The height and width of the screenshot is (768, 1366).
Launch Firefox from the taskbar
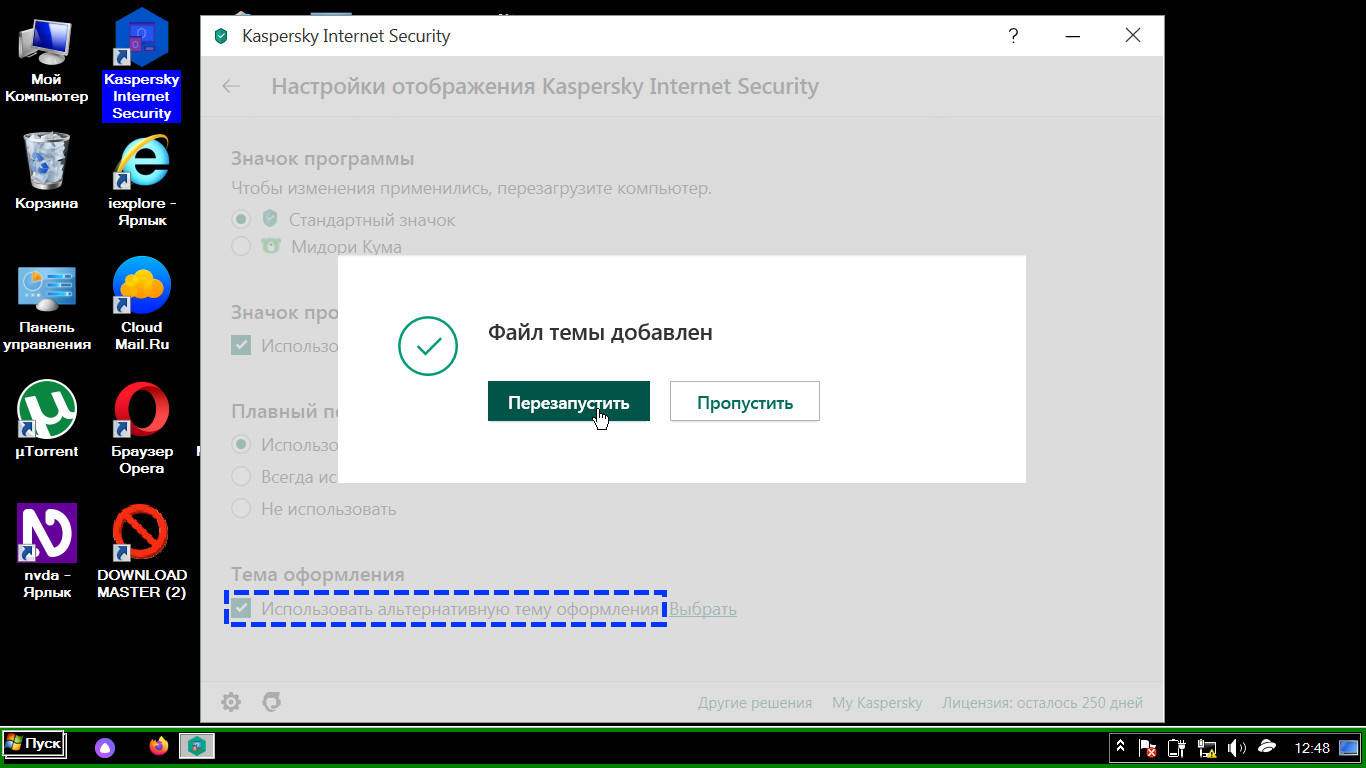pyautogui.click(x=158, y=746)
